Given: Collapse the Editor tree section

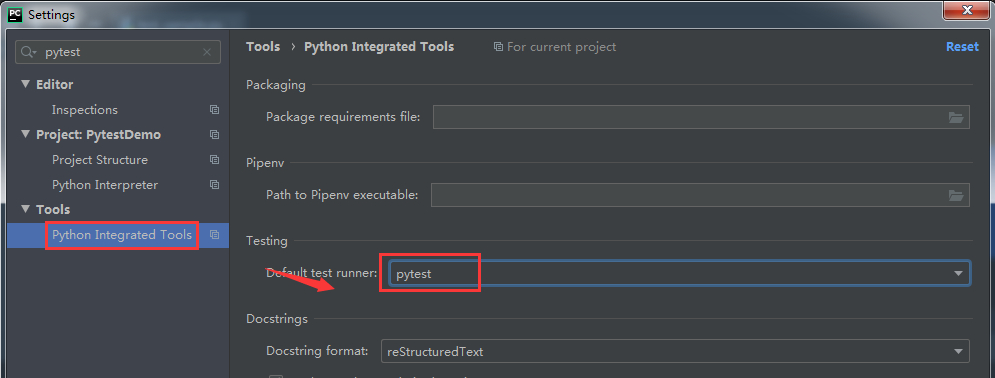Looking at the screenshot, I should point(25,84).
